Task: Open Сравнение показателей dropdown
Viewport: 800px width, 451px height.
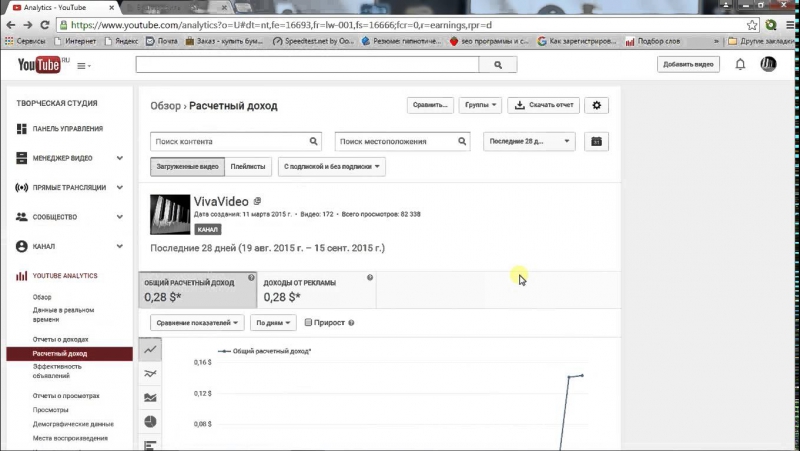Action: [x=197, y=323]
